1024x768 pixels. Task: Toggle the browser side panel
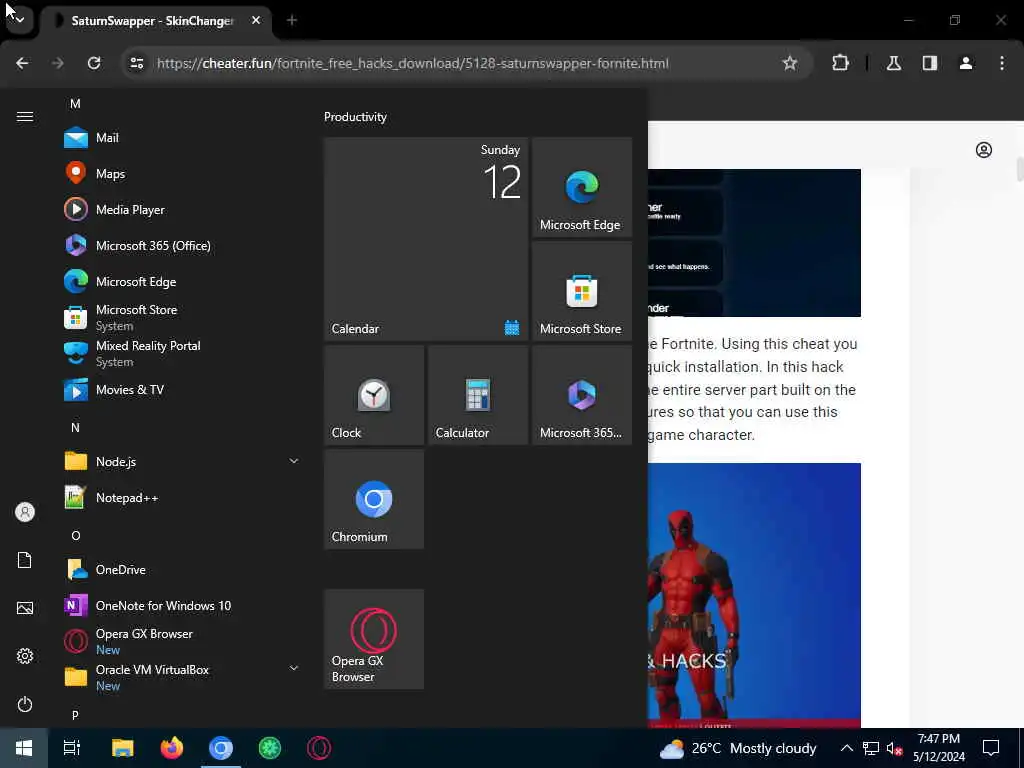point(929,63)
